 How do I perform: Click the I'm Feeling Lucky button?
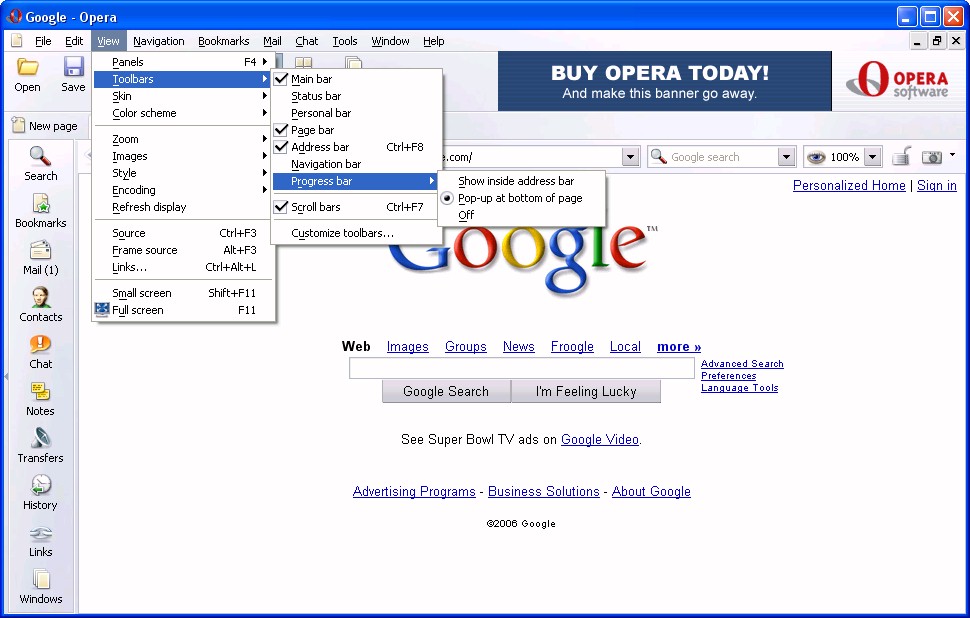tap(586, 391)
